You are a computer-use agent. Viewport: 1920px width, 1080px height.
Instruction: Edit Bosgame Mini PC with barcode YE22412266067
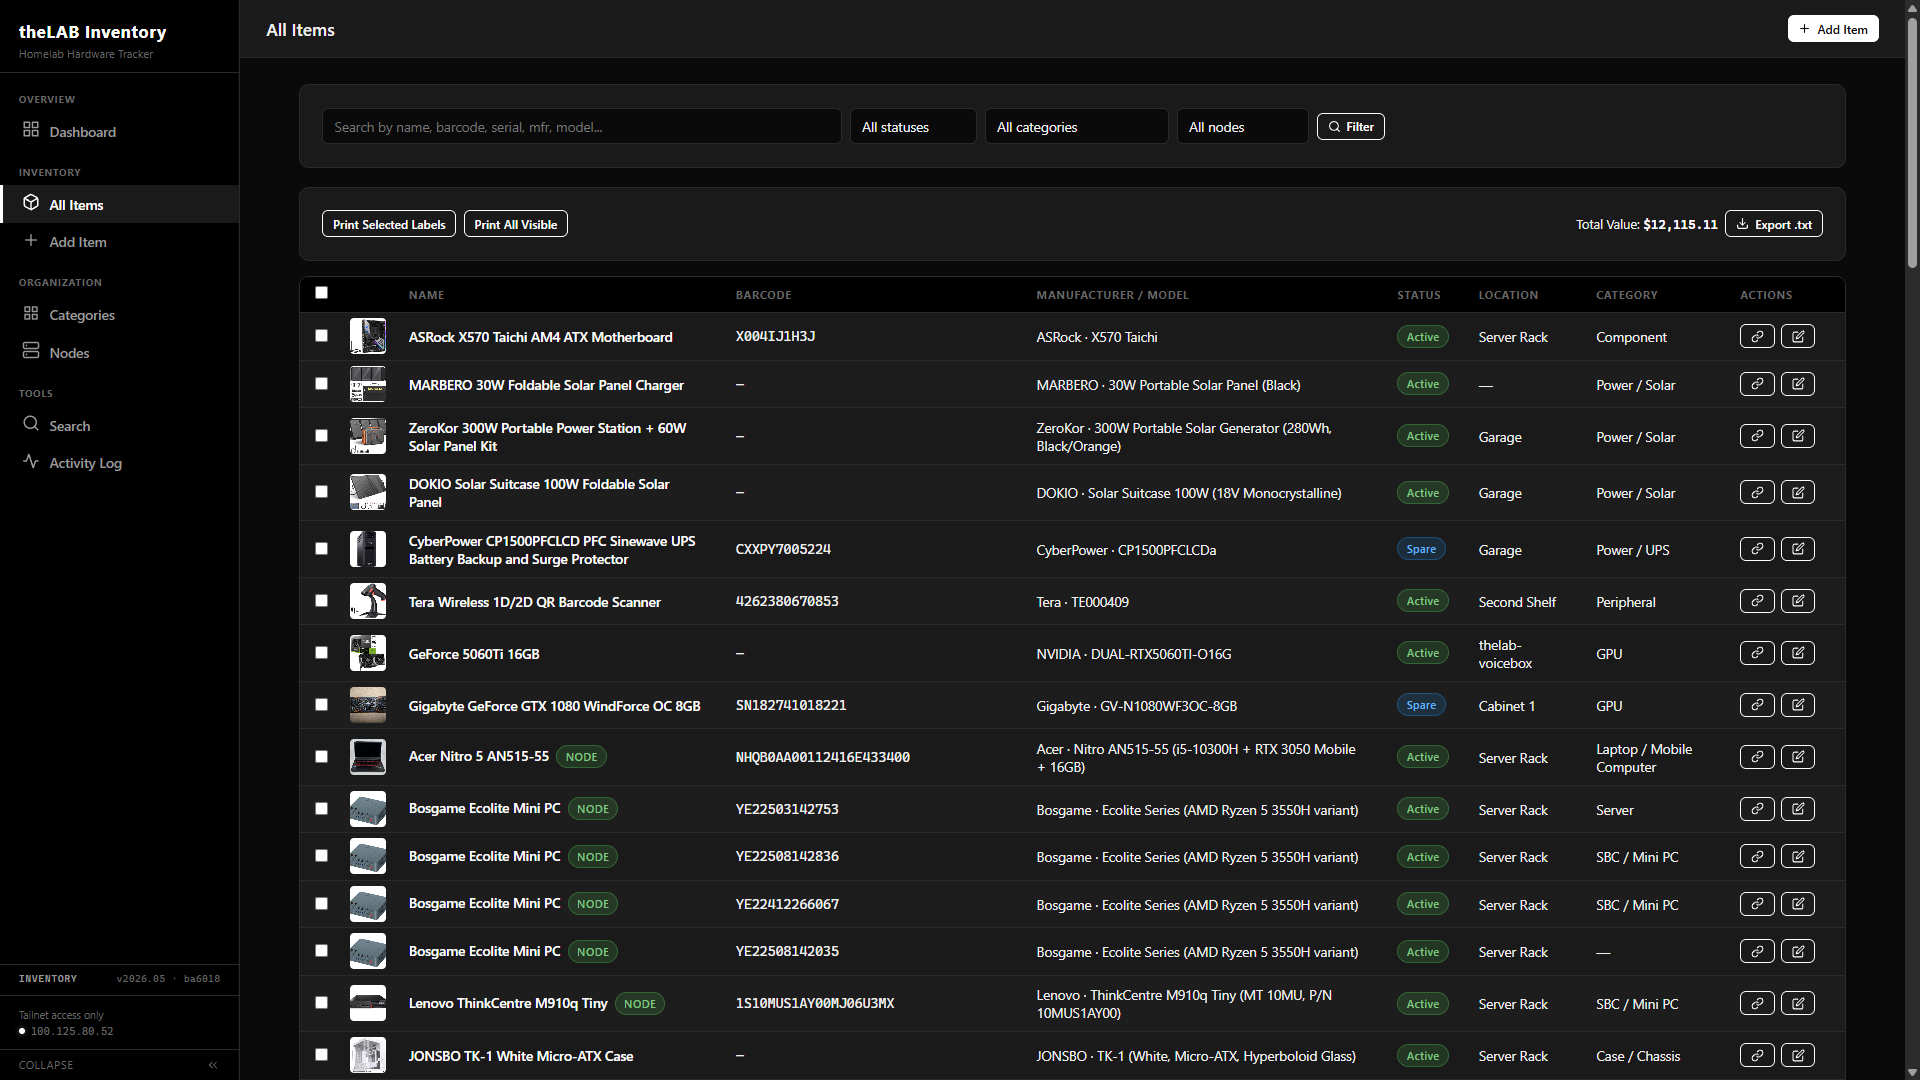click(1797, 904)
